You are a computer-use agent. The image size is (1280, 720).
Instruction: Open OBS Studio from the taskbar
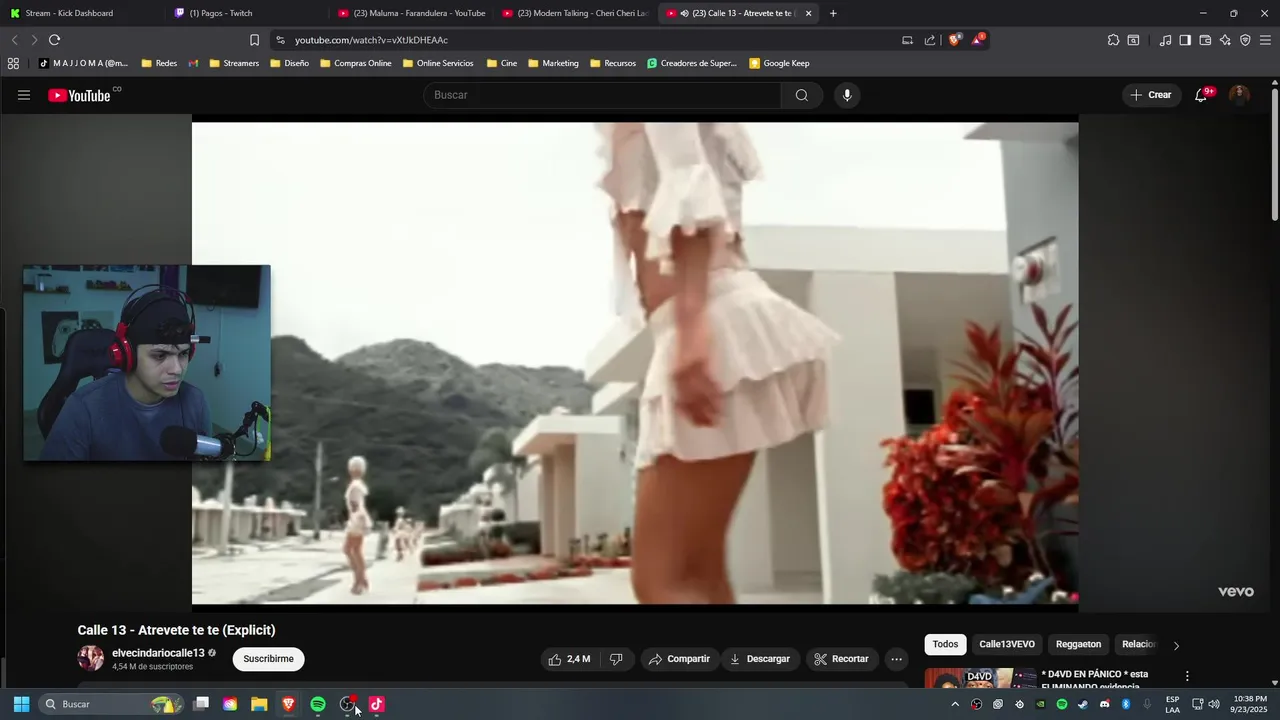click(347, 704)
